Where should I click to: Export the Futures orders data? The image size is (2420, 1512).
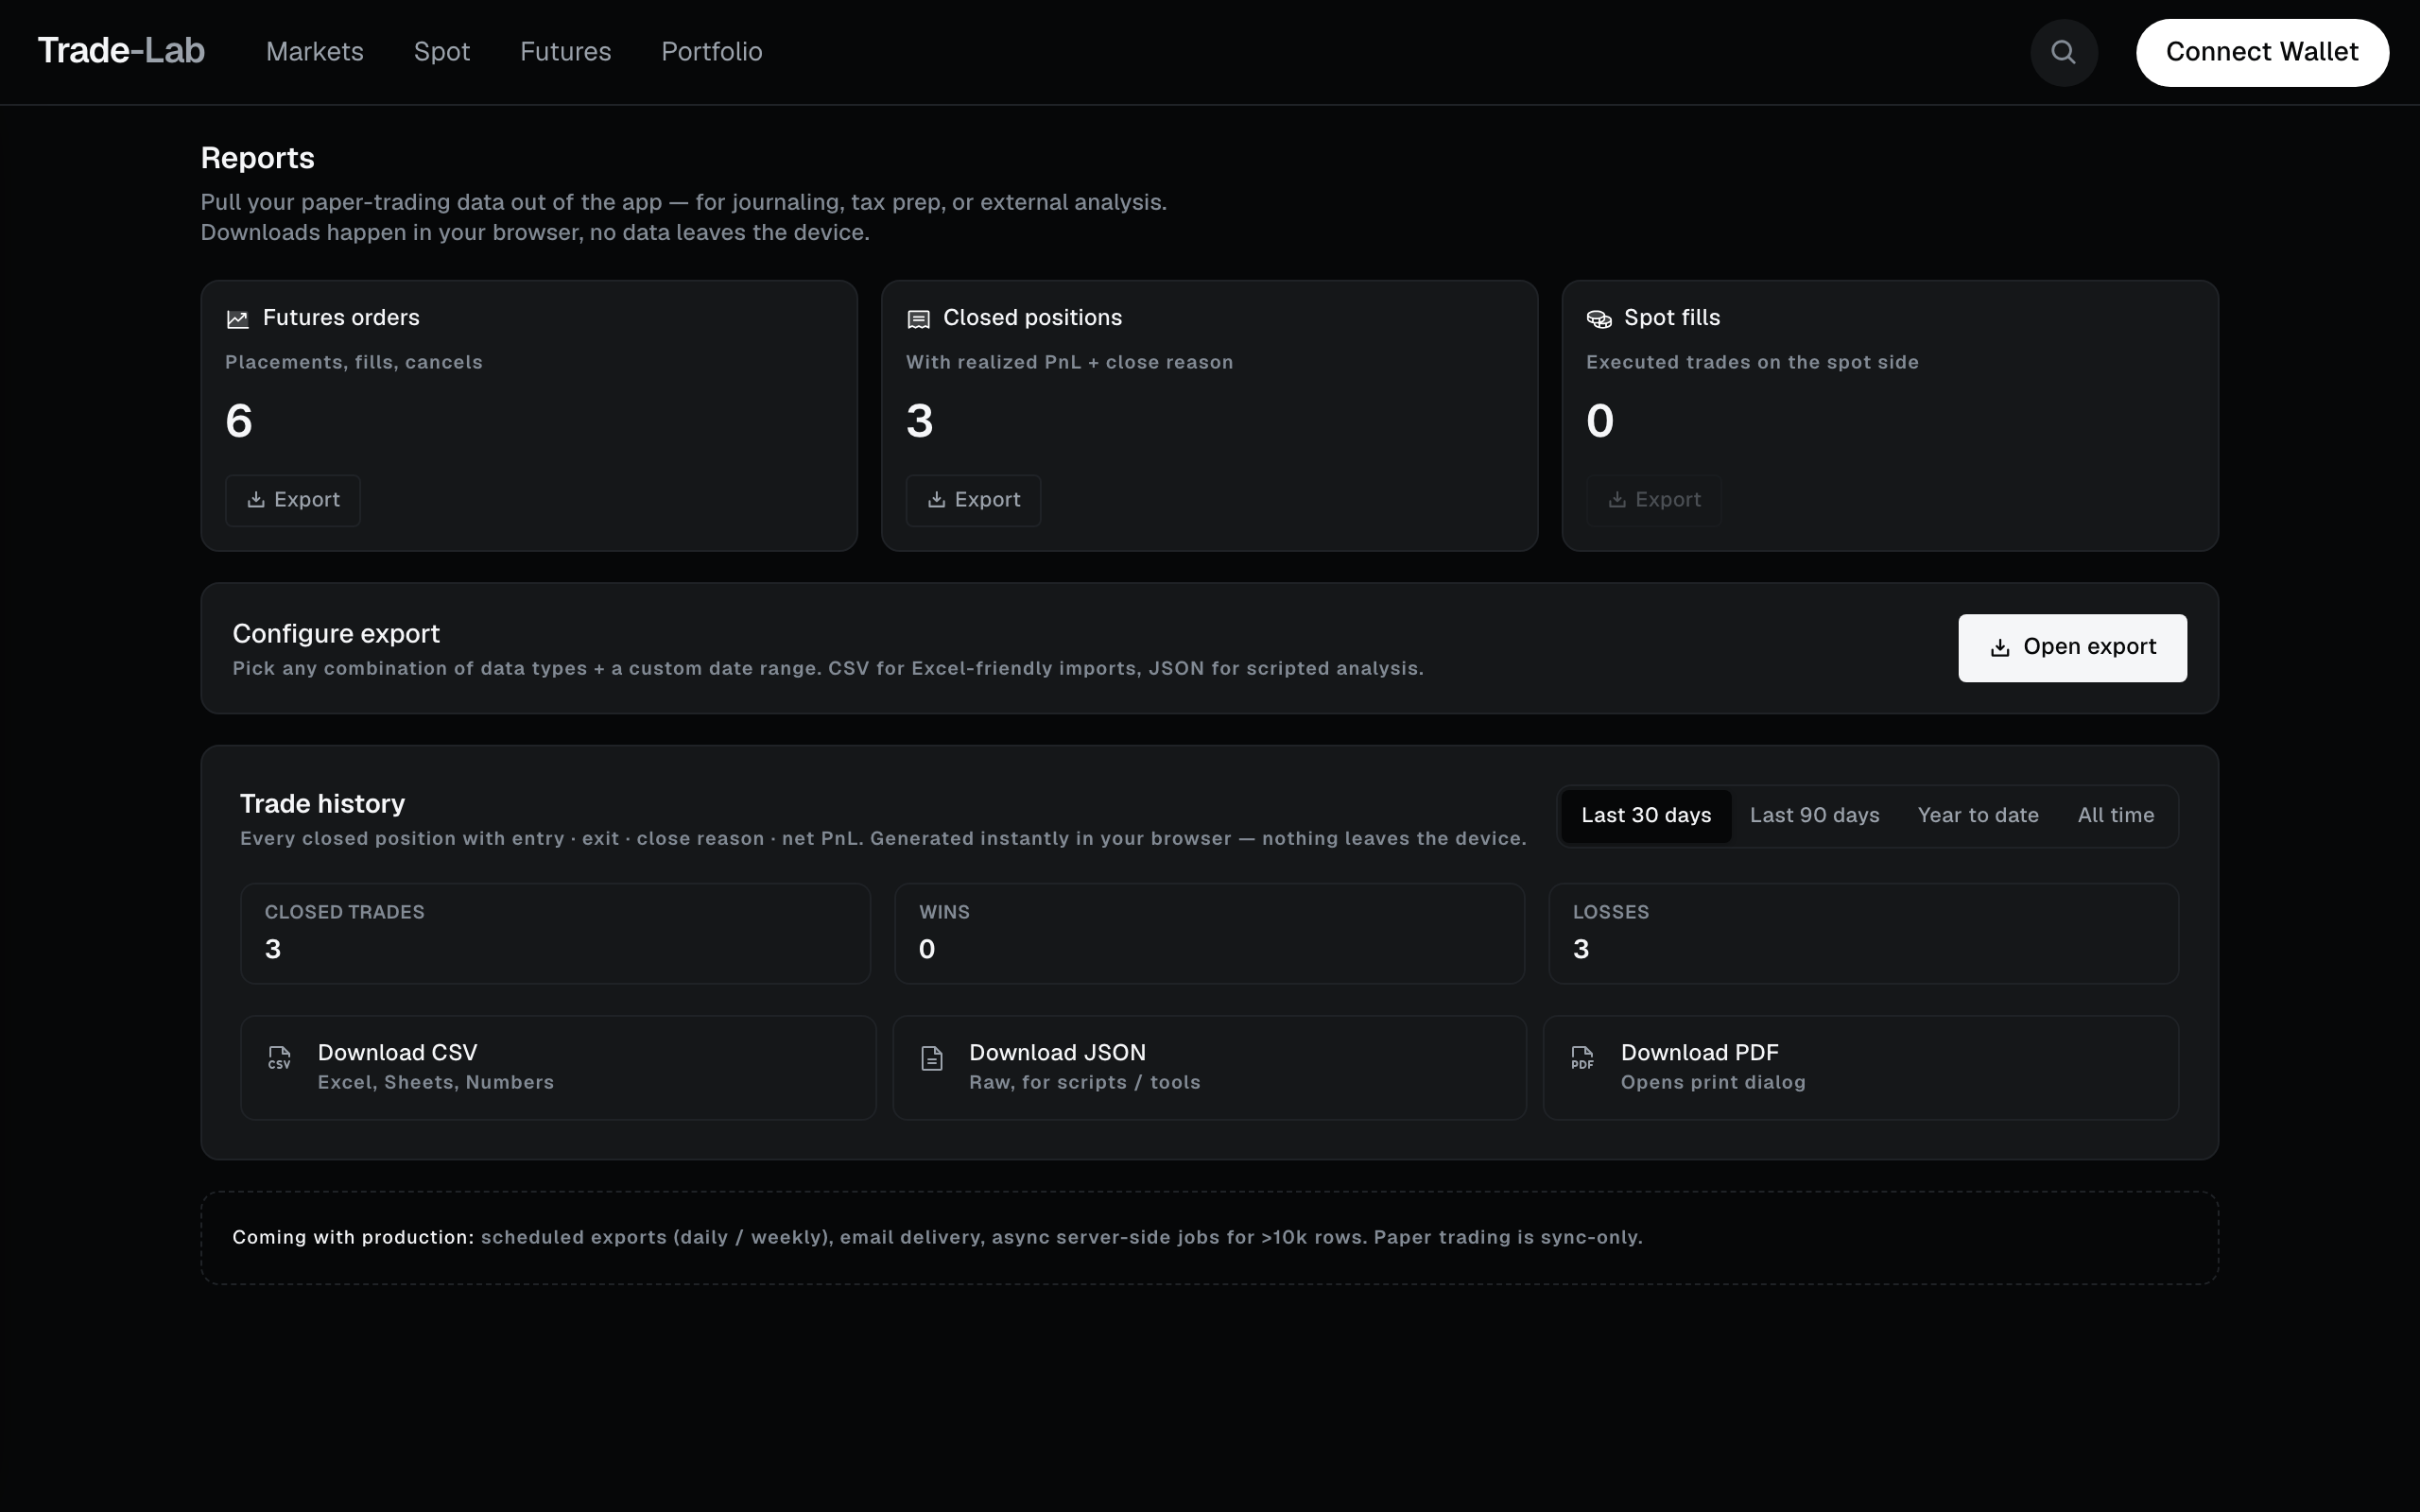click(x=293, y=500)
